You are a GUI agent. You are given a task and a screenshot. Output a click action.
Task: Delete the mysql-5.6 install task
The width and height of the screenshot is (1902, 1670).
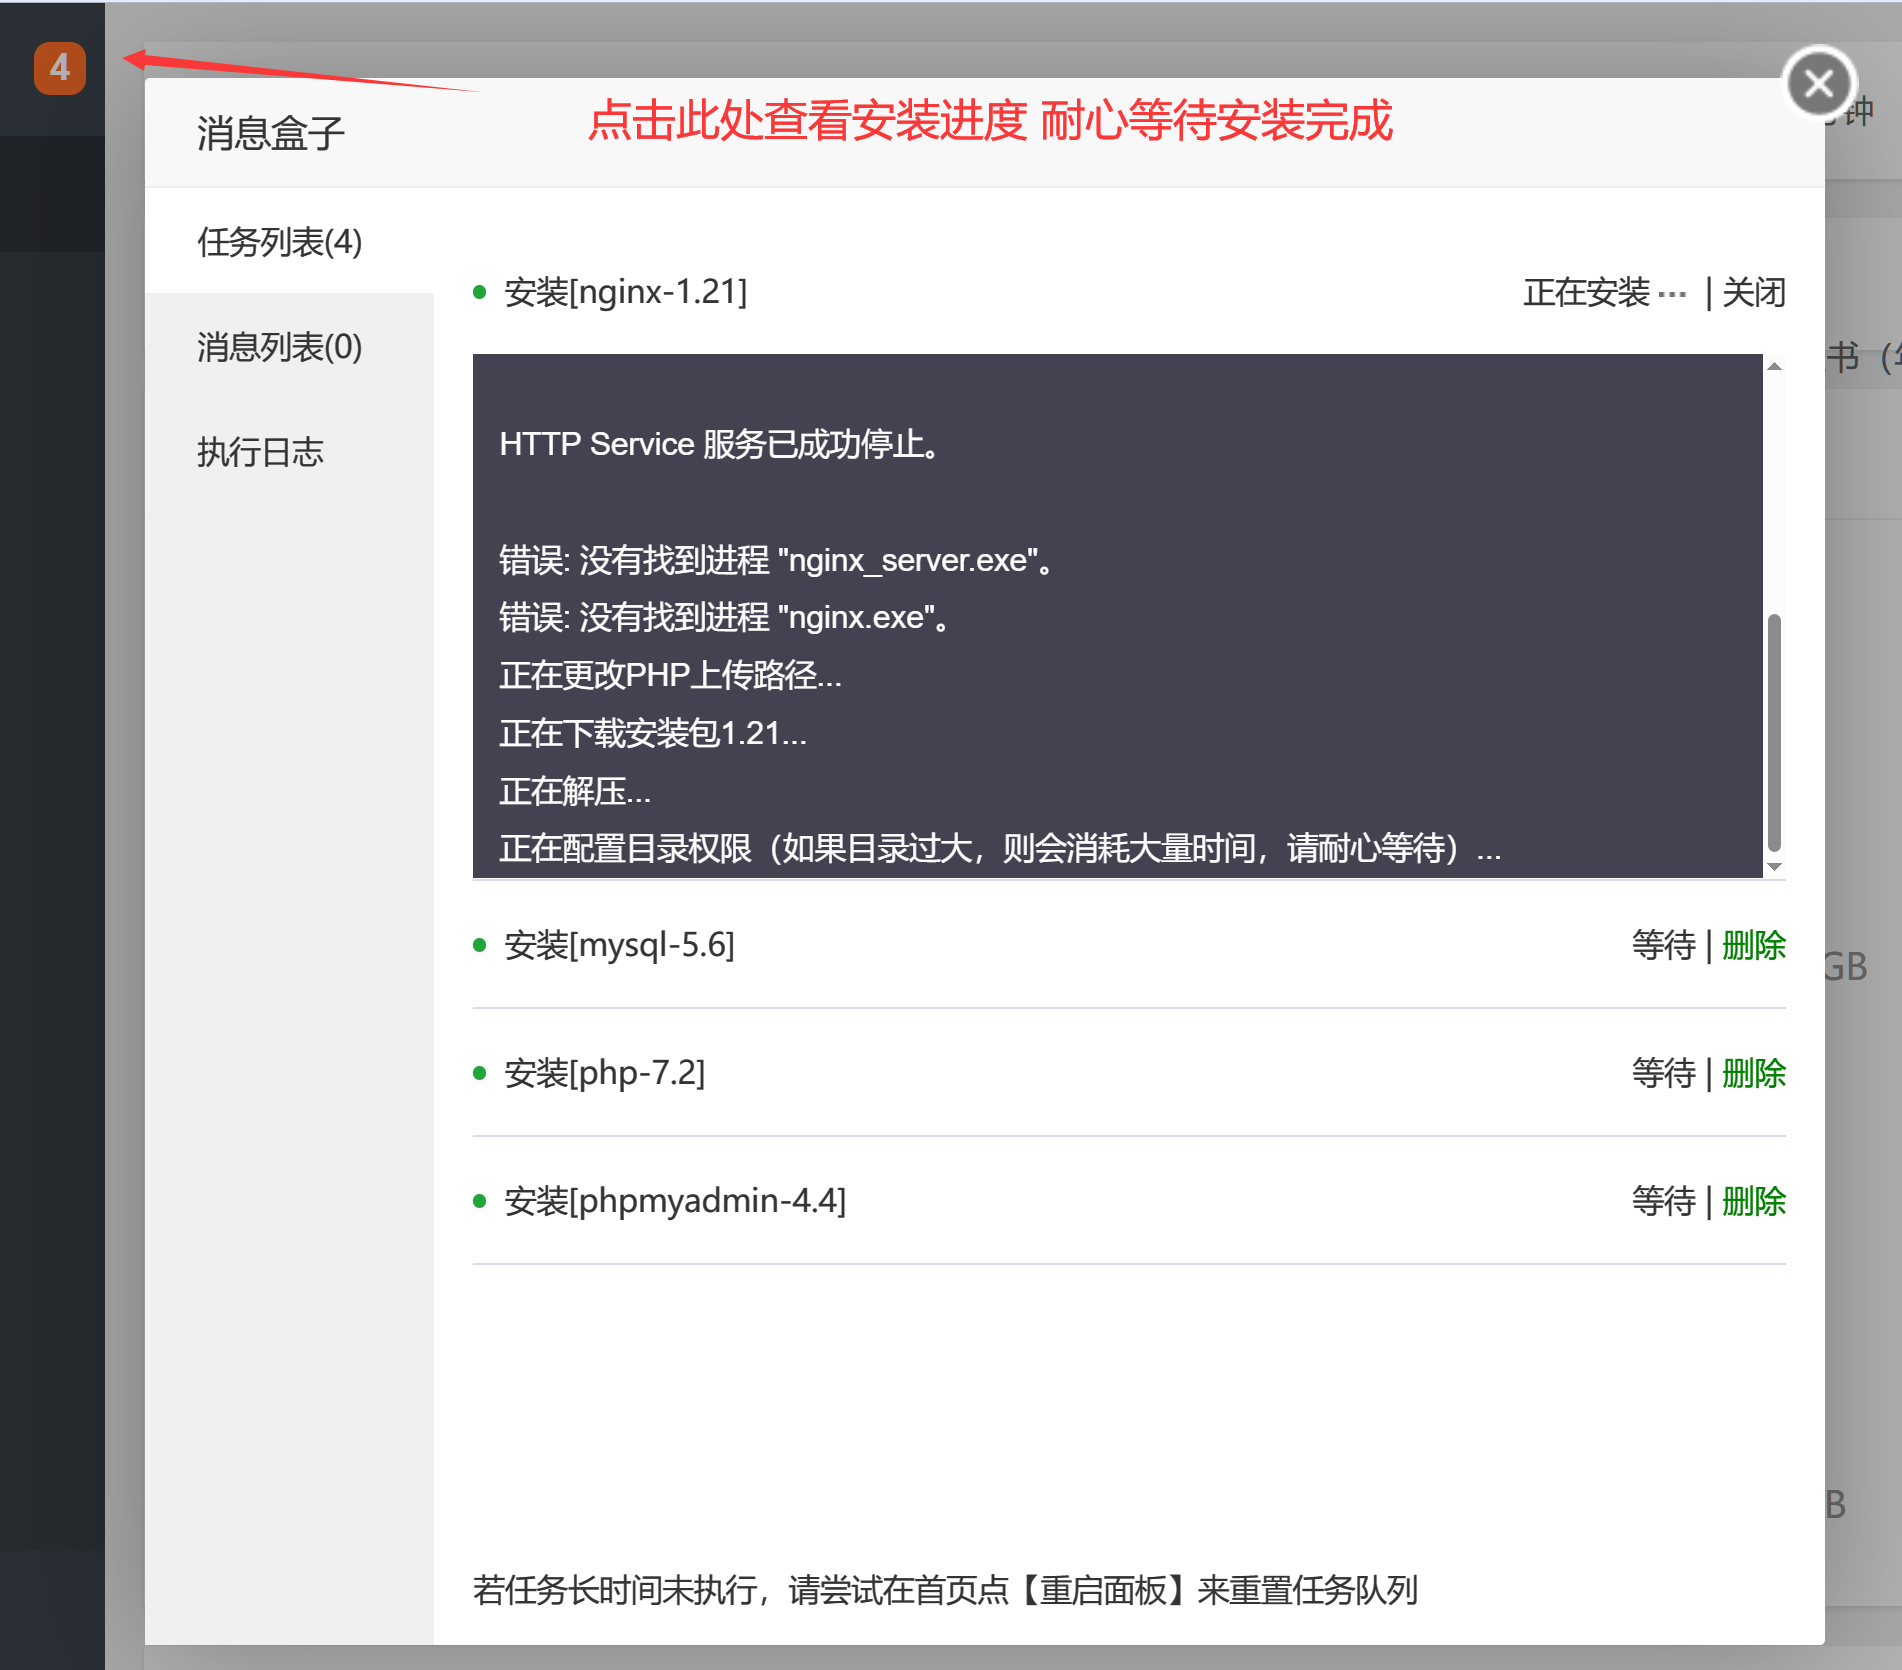(1753, 945)
